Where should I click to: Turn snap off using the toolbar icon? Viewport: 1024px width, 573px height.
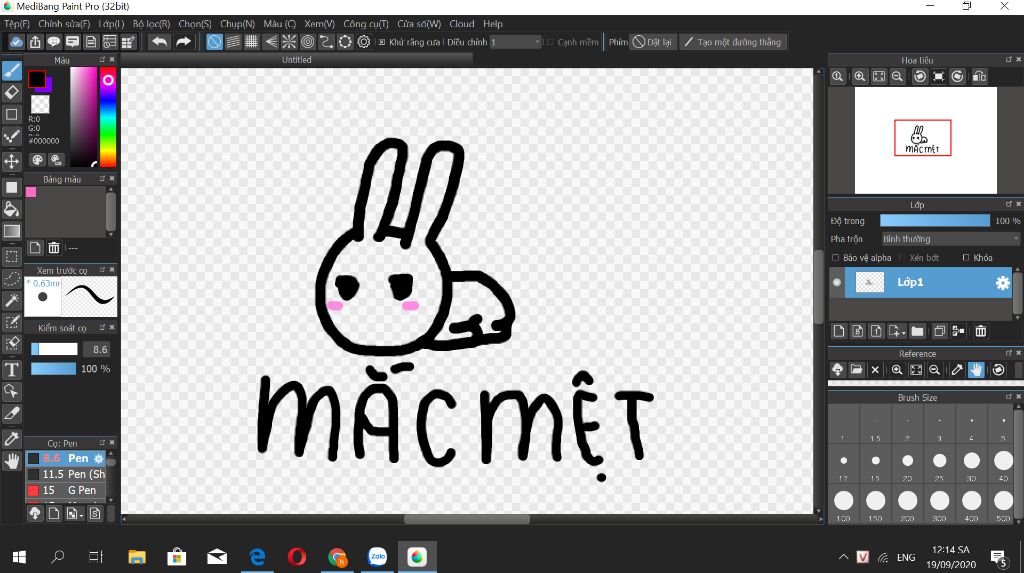pyautogui.click(x=214, y=42)
